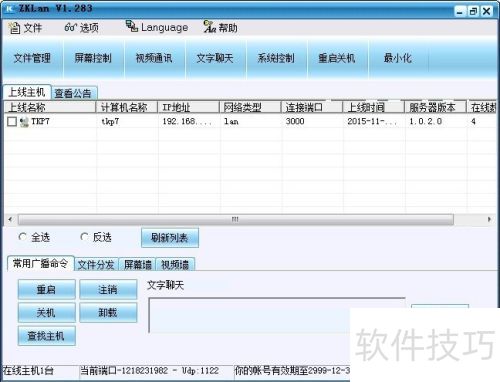Open the 帮助 help icon menu
This screenshot has width=500, height=382.
click(x=210, y=27)
